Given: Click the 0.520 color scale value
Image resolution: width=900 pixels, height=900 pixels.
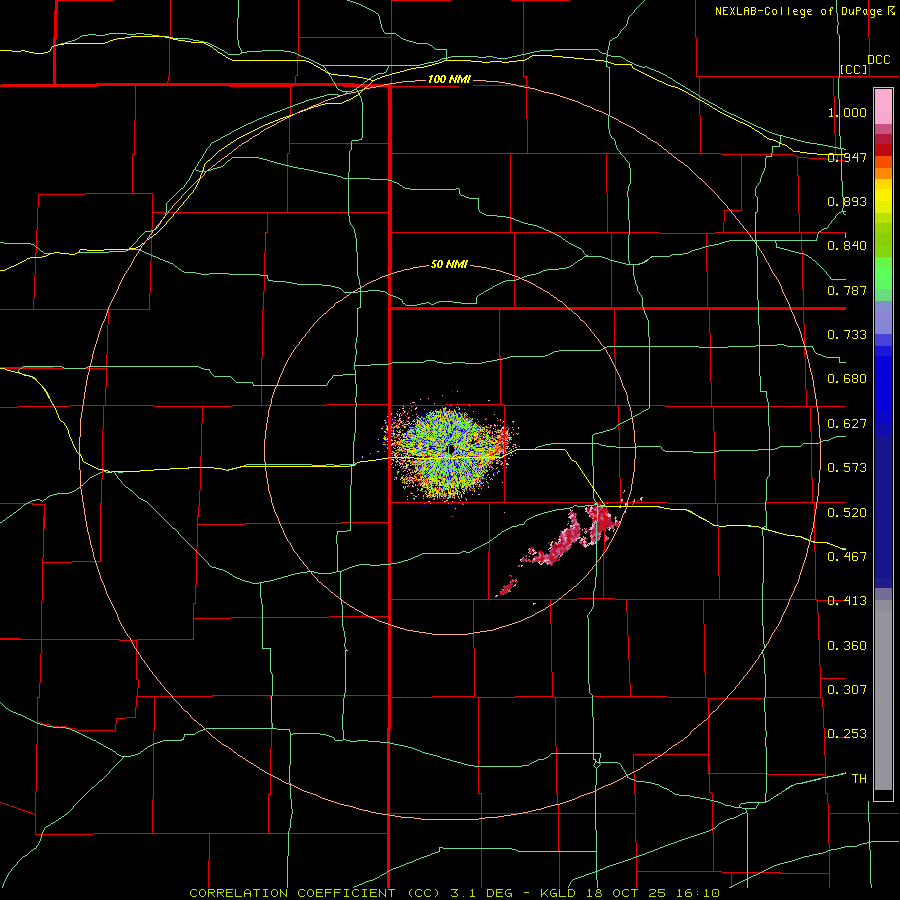Looking at the screenshot, I should [847, 513].
